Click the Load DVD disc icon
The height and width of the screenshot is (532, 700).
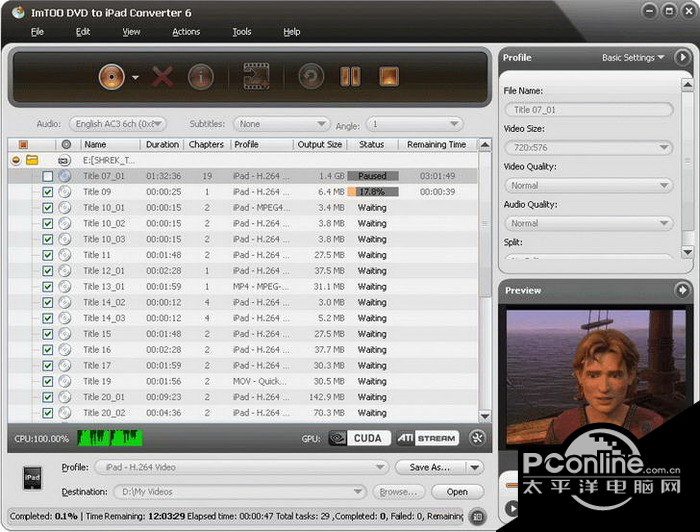pyautogui.click(x=112, y=77)
